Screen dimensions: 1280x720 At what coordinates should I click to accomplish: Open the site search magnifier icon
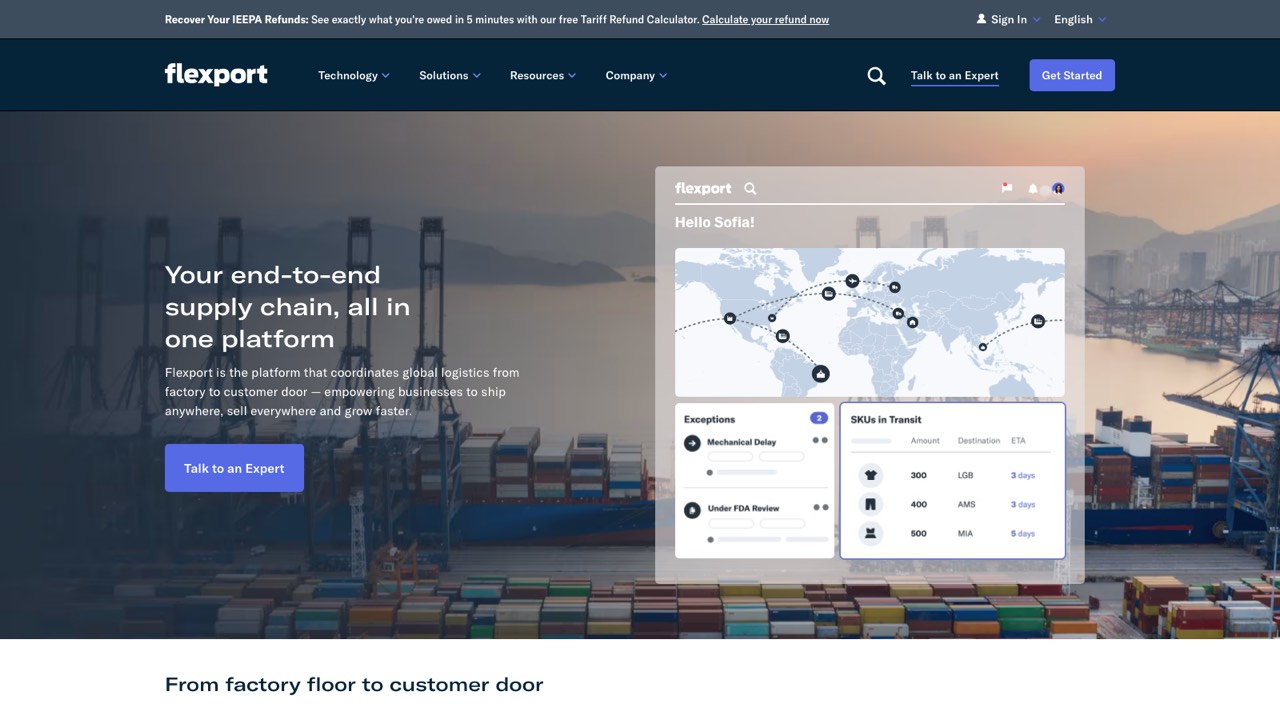[876, 76]
